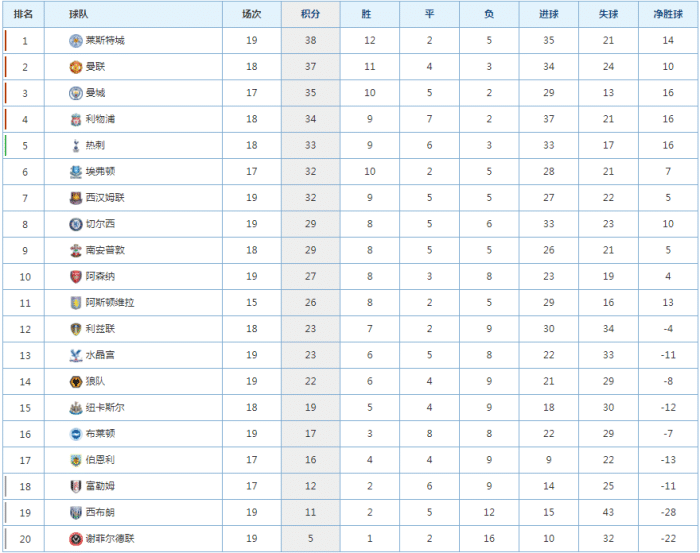The height and width of the screenshot is (553, 700).
Task: Click the Manchester City (曼城) club crest
Action: click(x=75, y=93)
